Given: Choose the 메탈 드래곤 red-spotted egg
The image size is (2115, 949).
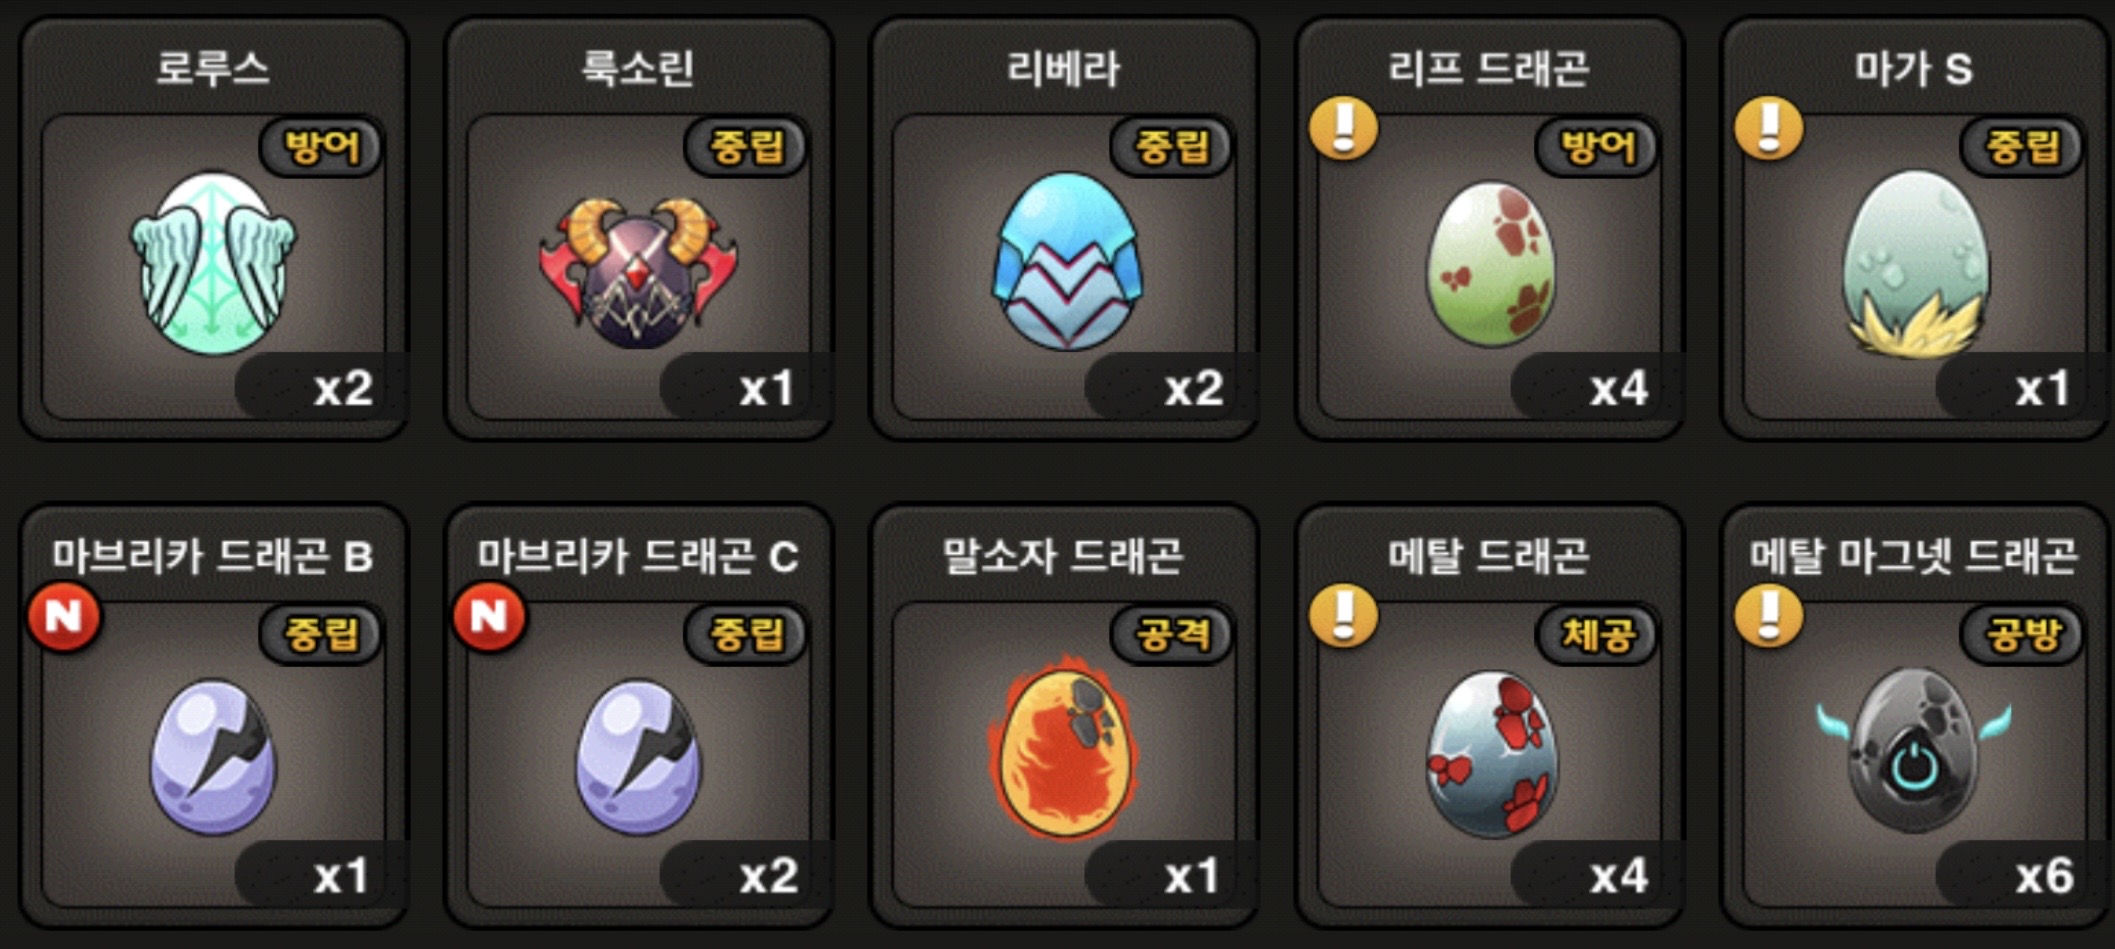Looking at the screenshot, I should pos(1491,754).
